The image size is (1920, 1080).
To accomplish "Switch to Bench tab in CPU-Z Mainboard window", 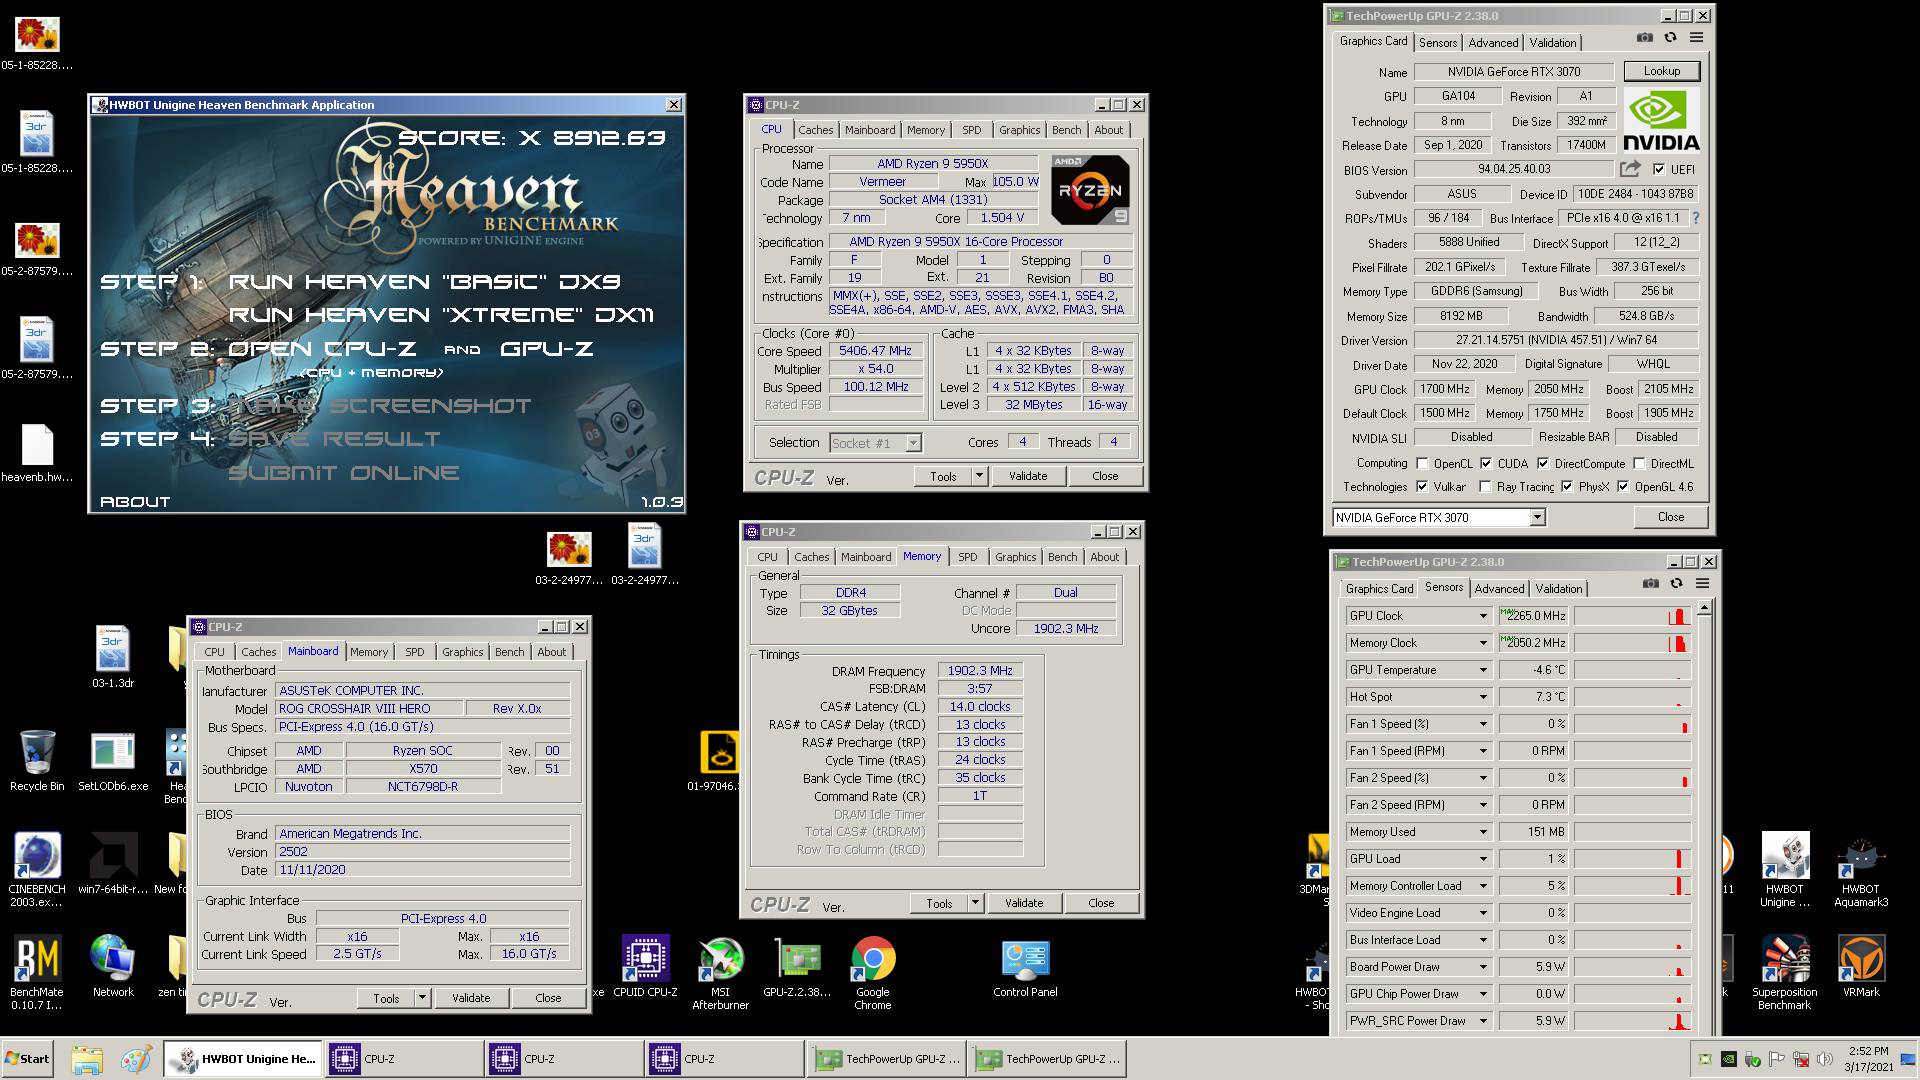I will 509,652.
